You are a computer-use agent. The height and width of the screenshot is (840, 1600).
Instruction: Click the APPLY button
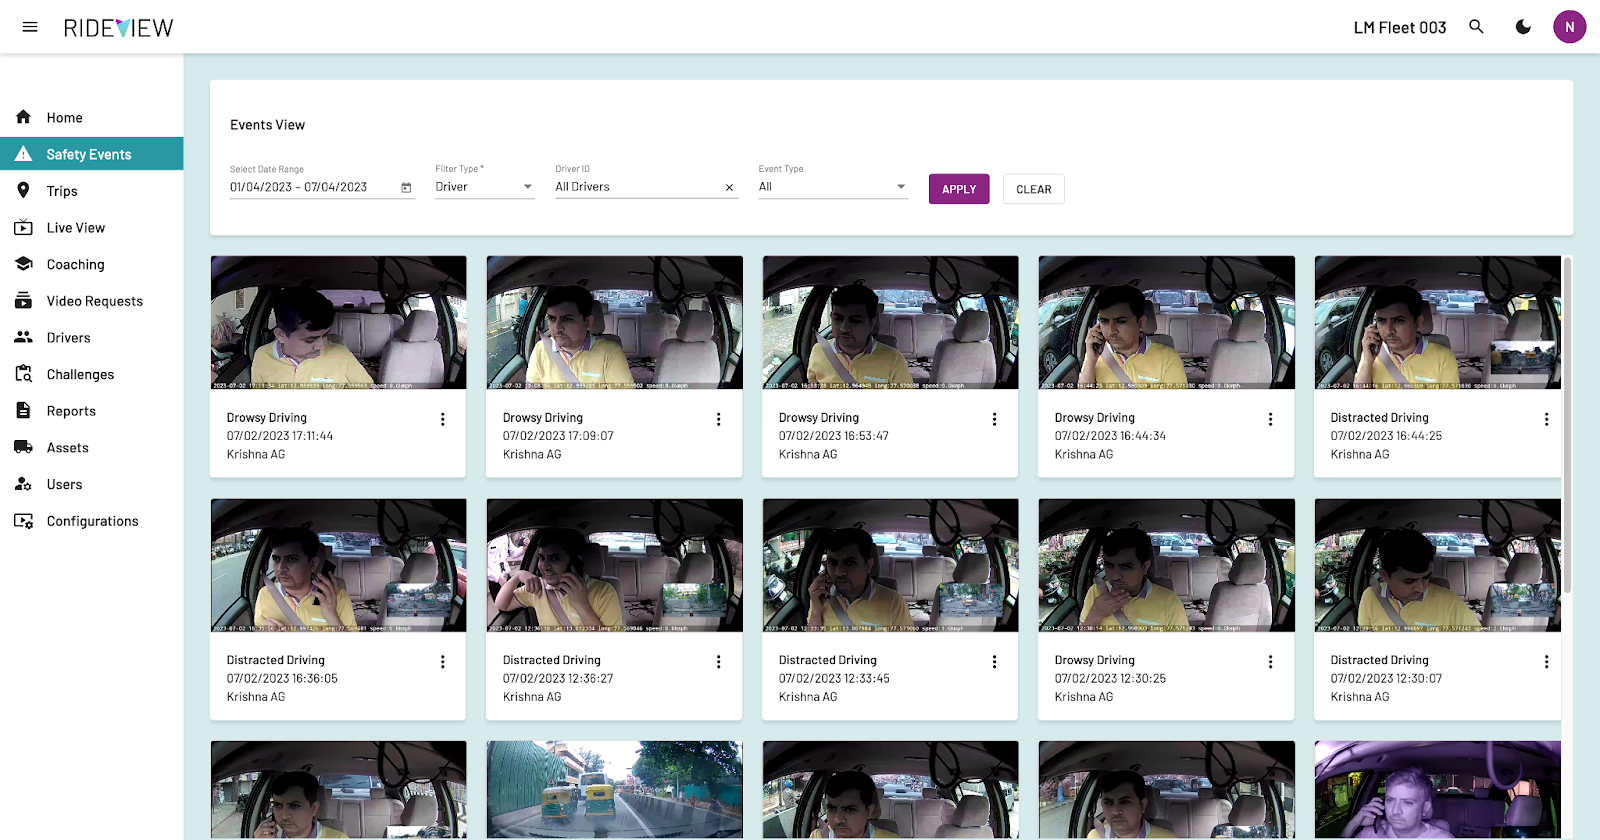pyautogui.click(x=959, y=189)
